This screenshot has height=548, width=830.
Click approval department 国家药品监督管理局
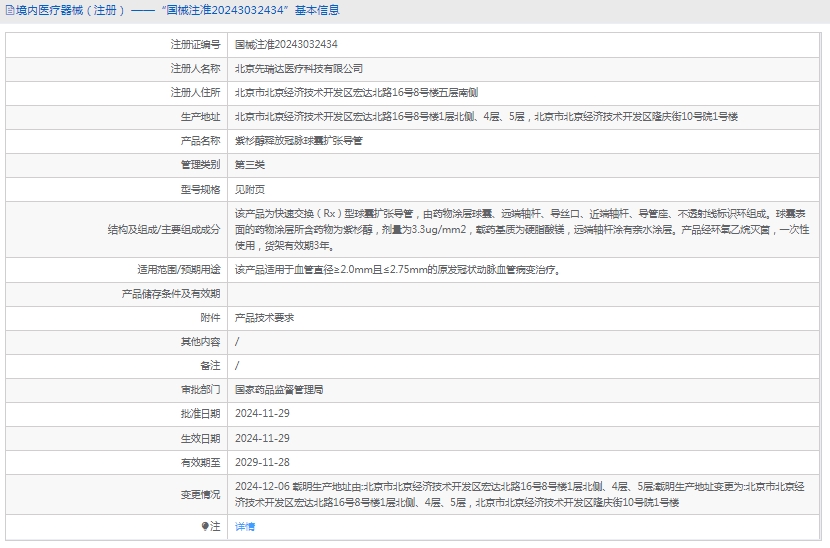click(x=279, y=389)
